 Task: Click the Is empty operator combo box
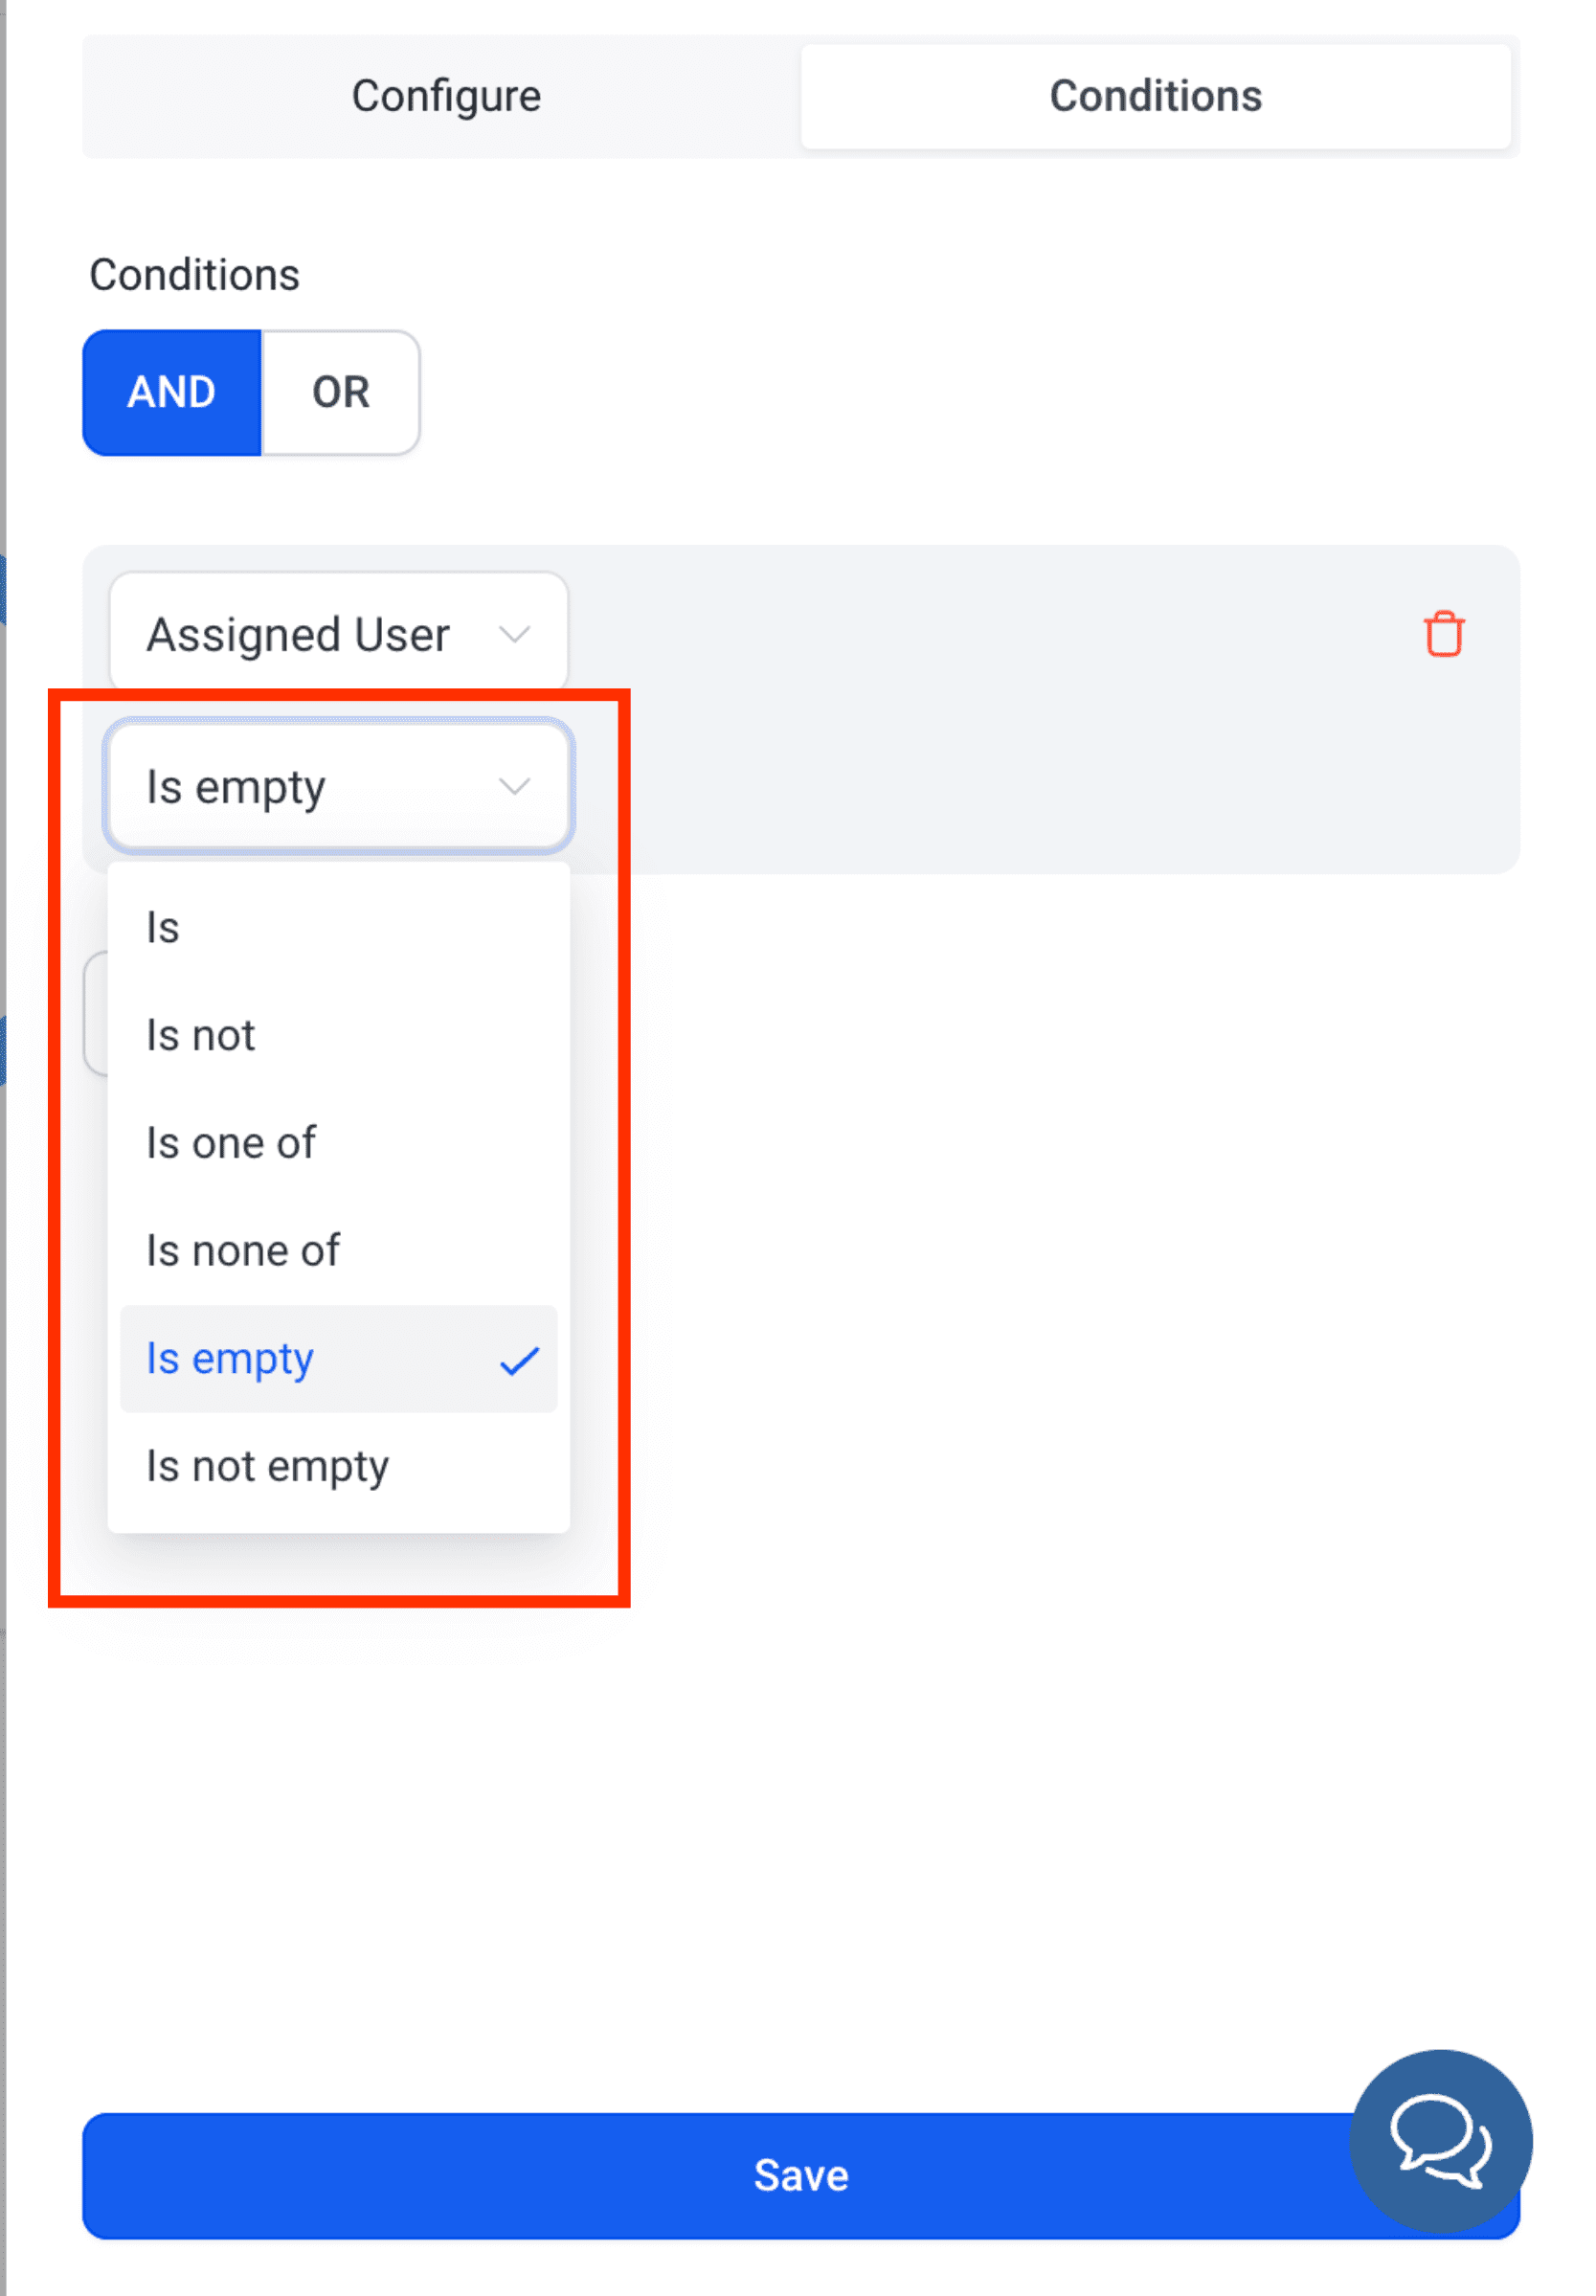[338, 785]
